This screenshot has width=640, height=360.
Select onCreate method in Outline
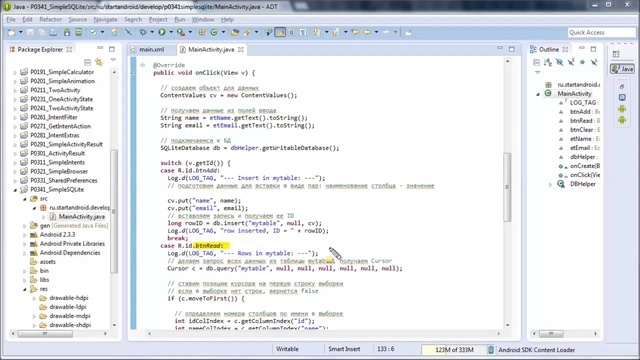(584, 166)
